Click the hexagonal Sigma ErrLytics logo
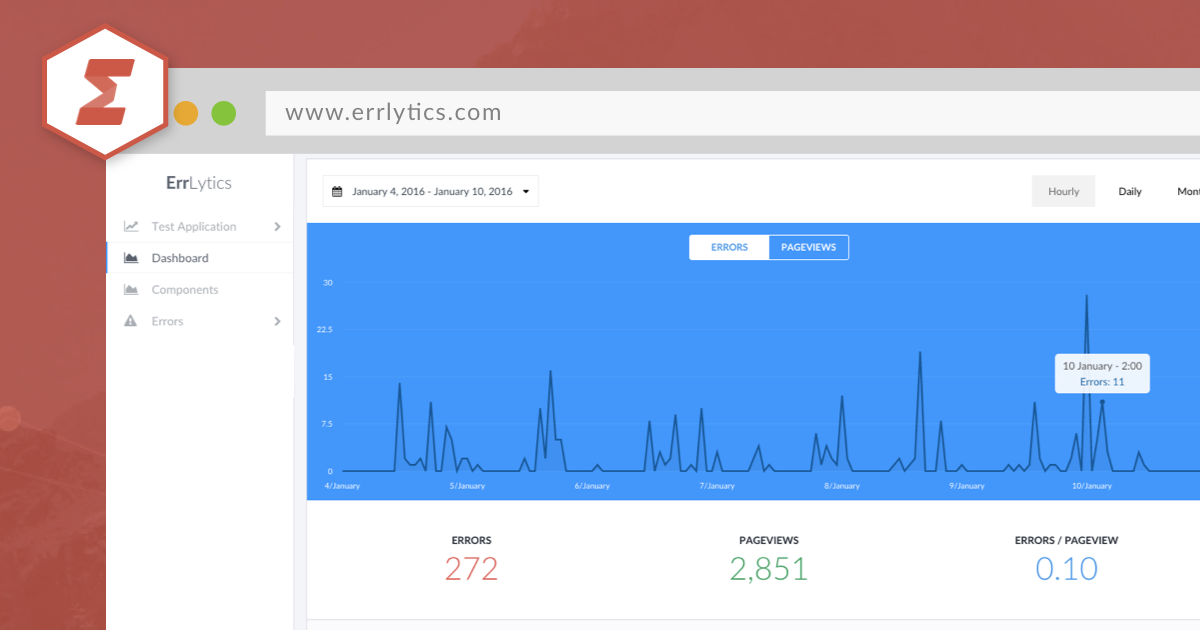Viewport: 1200px width, 630px height. (x=104, y=88)
